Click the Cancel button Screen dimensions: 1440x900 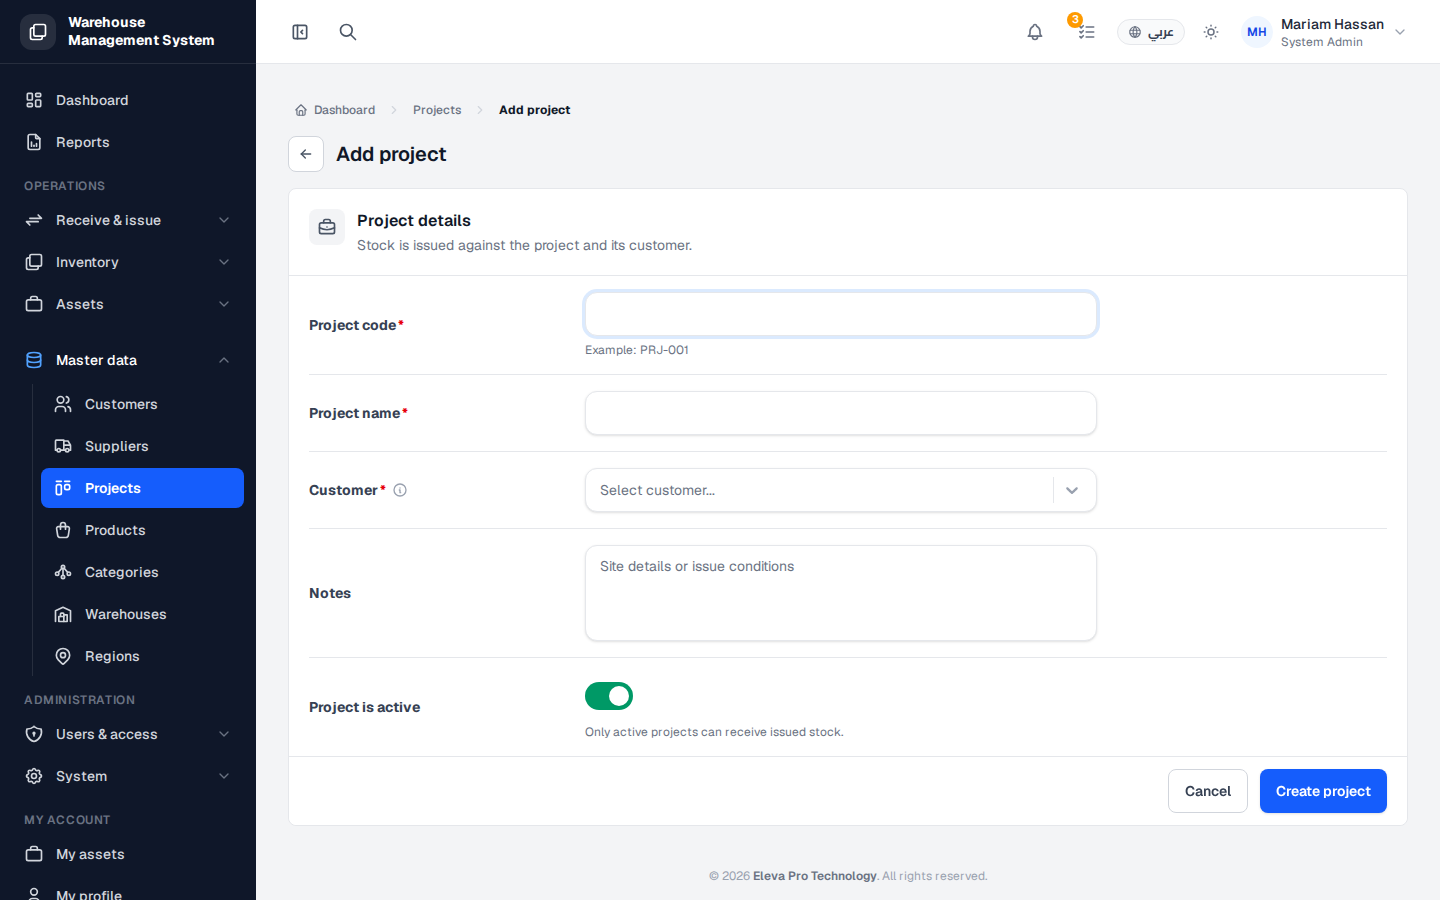(x=1208, y=791)
